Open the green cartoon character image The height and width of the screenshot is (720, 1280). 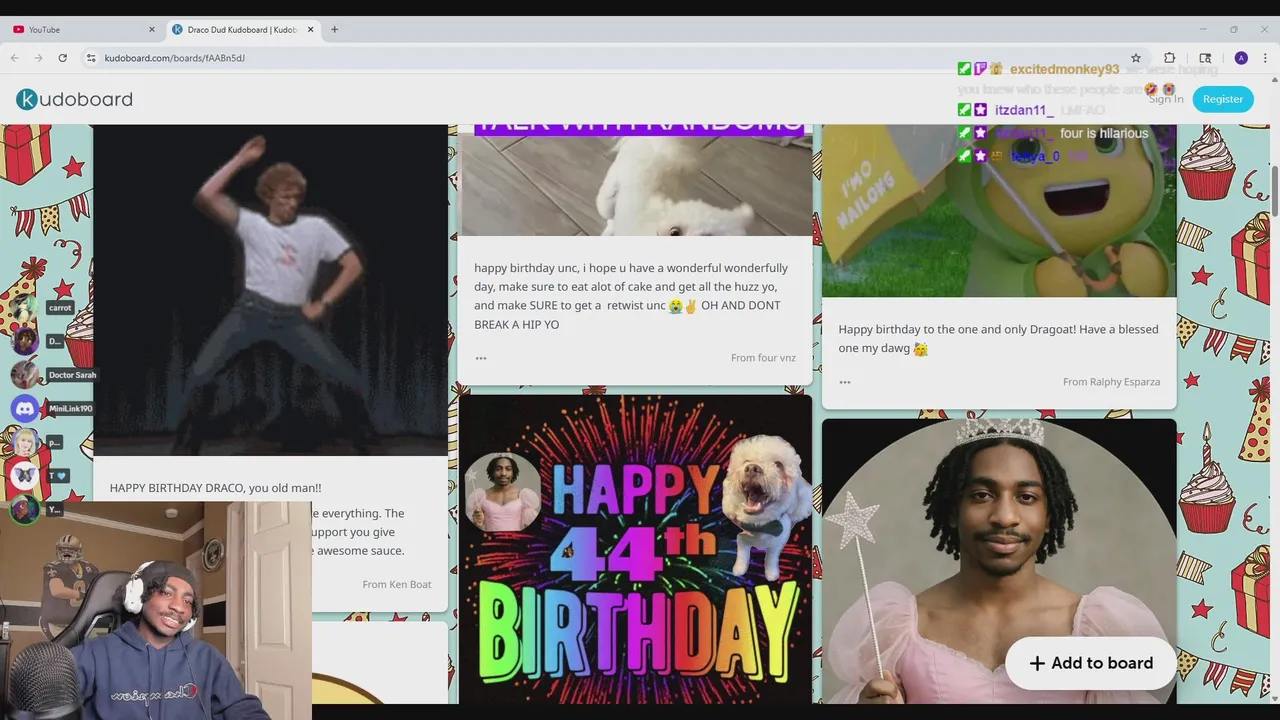(999, 210)
